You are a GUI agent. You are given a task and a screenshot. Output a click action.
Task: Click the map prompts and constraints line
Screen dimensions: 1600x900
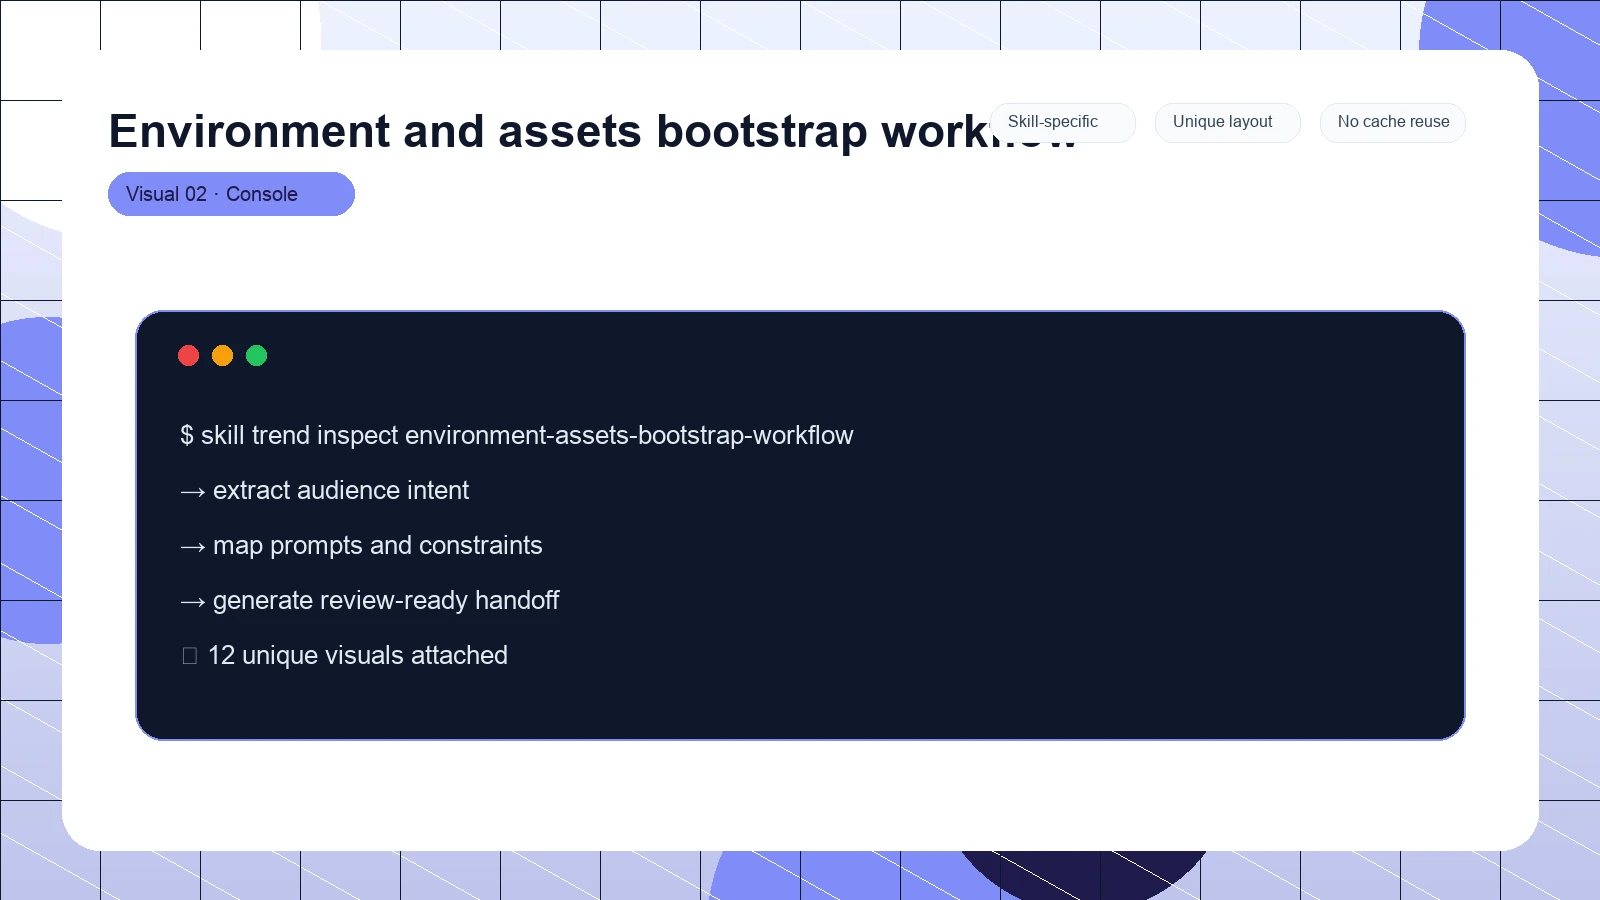pyautogui.click(x=361, y=545)
